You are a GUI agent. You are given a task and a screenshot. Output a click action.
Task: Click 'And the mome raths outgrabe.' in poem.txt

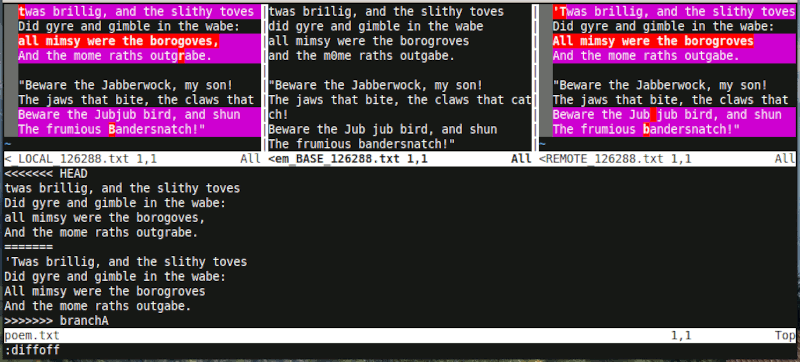pyautogui.click(x=101, y=232)
